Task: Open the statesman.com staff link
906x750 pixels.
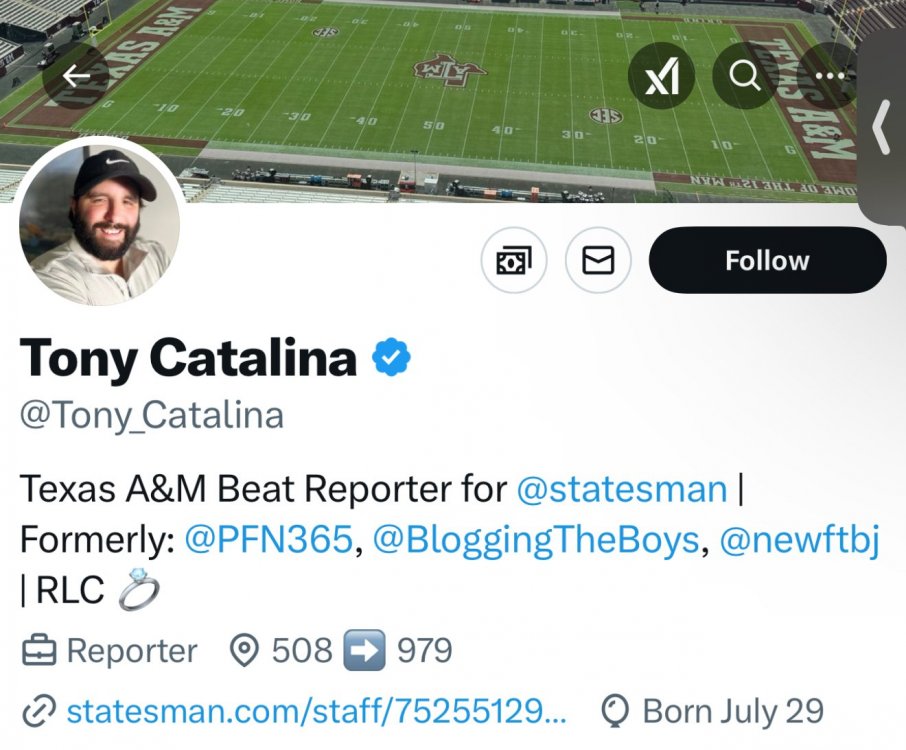Action: coord(316,712)
